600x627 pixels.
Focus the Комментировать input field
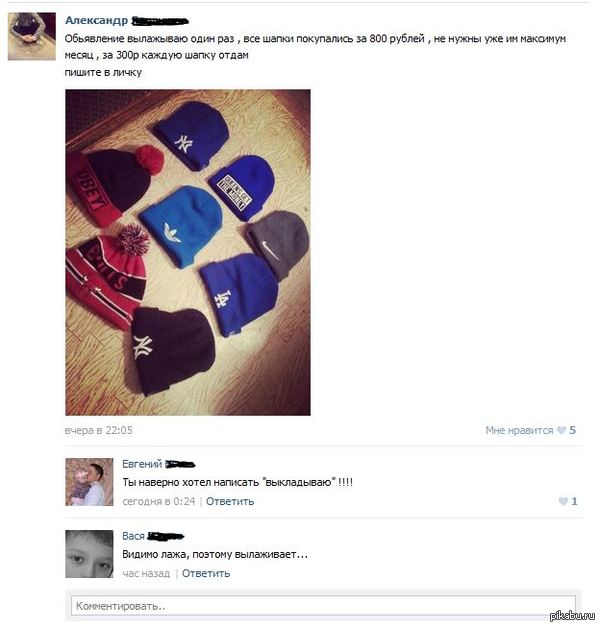(x=323, y=606)
